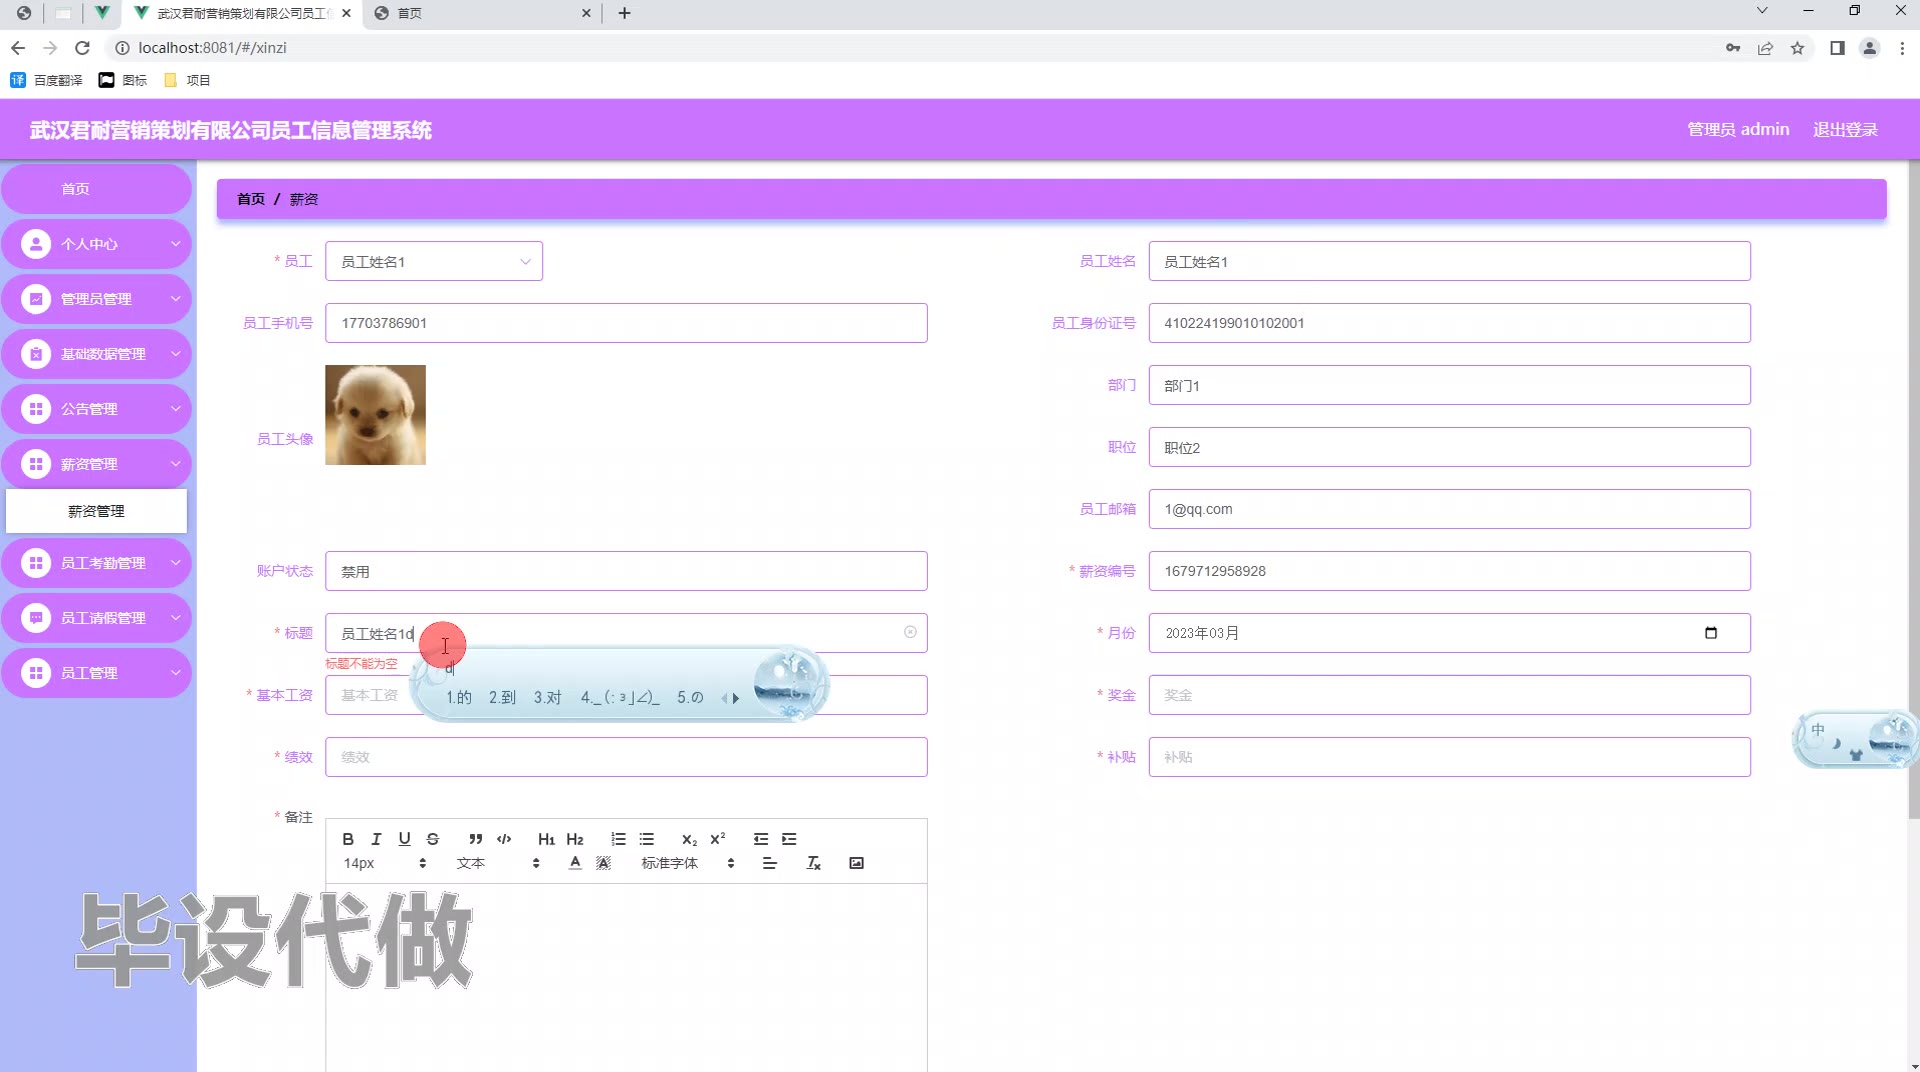Increase the paragraph indent

click(789, 839)
